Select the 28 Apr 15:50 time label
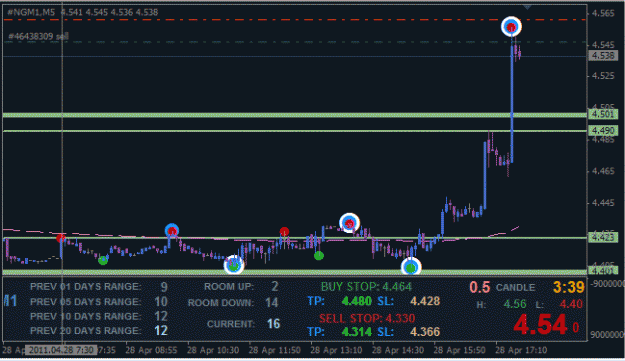Viewport: 625px width, 361px height. (x=459, y=350)
